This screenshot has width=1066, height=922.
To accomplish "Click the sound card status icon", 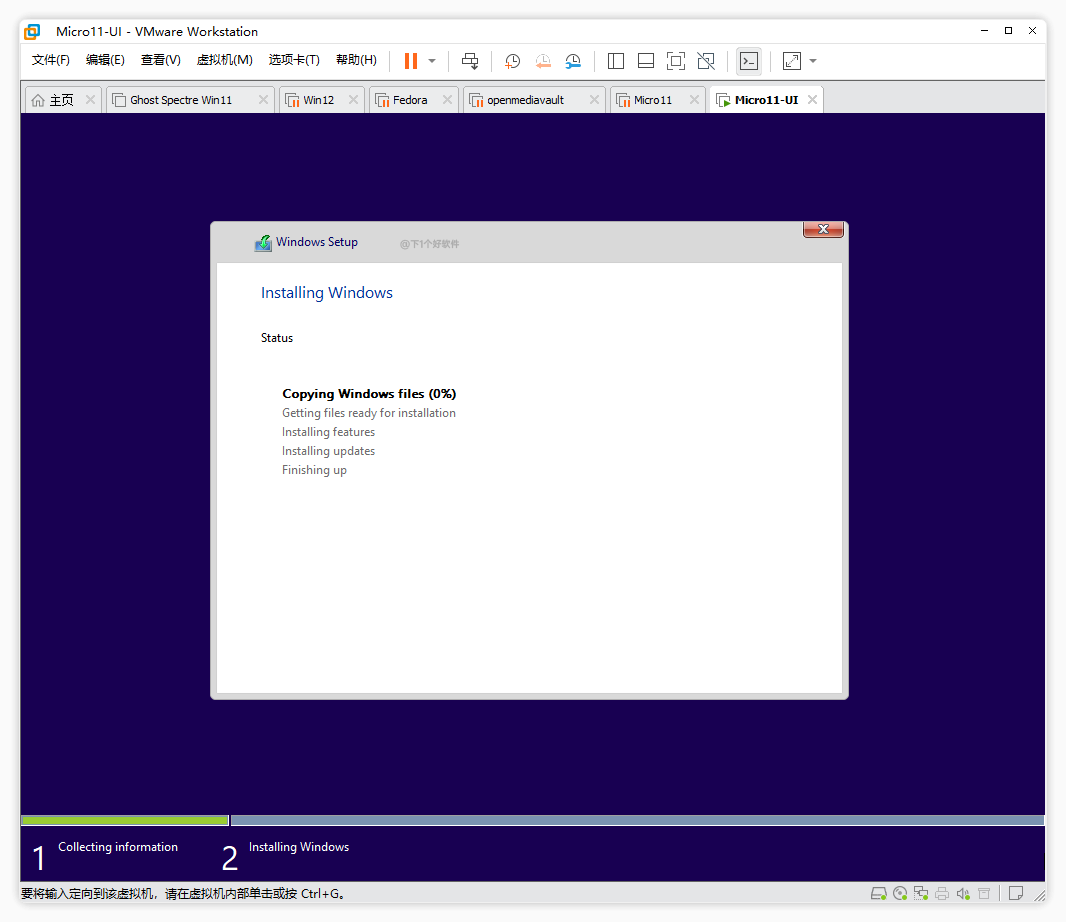I will (962, 893).
